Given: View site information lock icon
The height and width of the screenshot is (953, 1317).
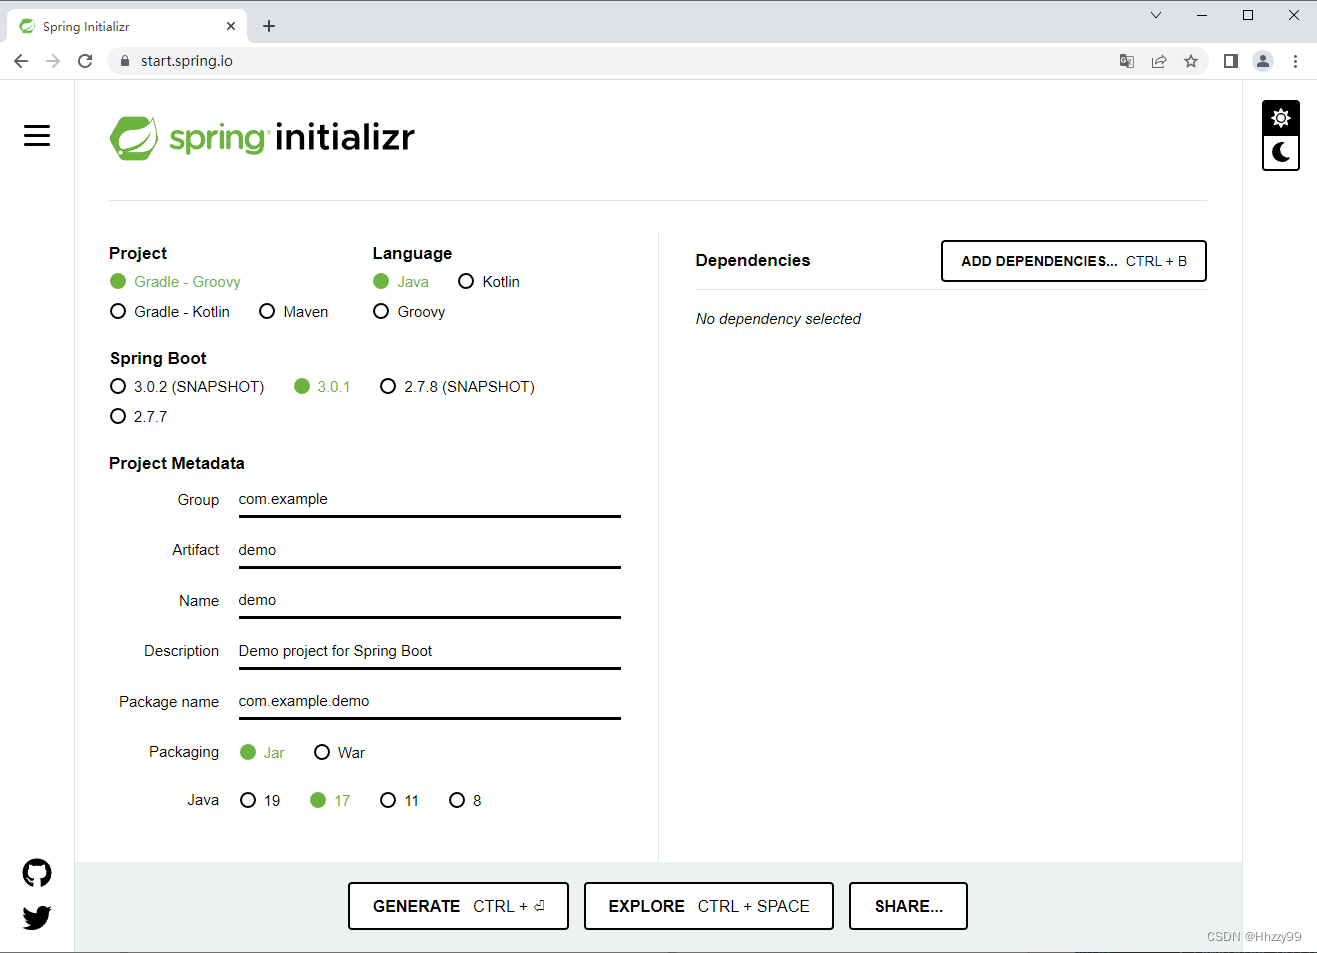Looking at the screenshot, I should pyautogui.click(x=125, y=61).
